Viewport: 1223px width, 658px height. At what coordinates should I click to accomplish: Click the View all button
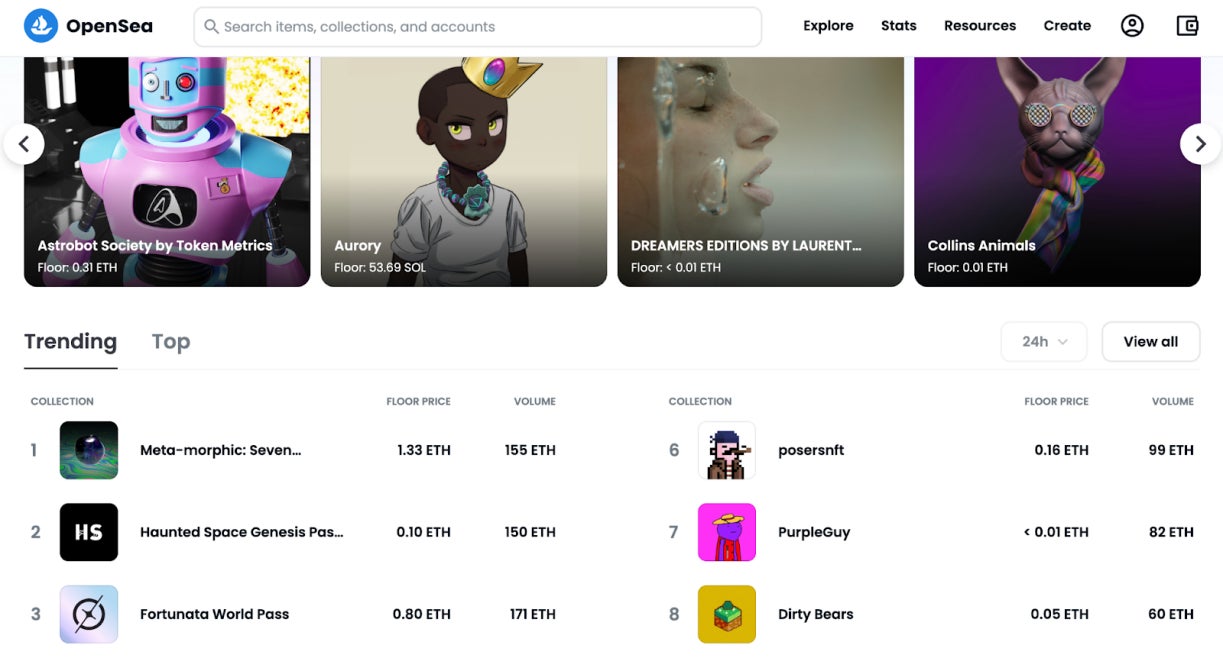[1151, 342]
